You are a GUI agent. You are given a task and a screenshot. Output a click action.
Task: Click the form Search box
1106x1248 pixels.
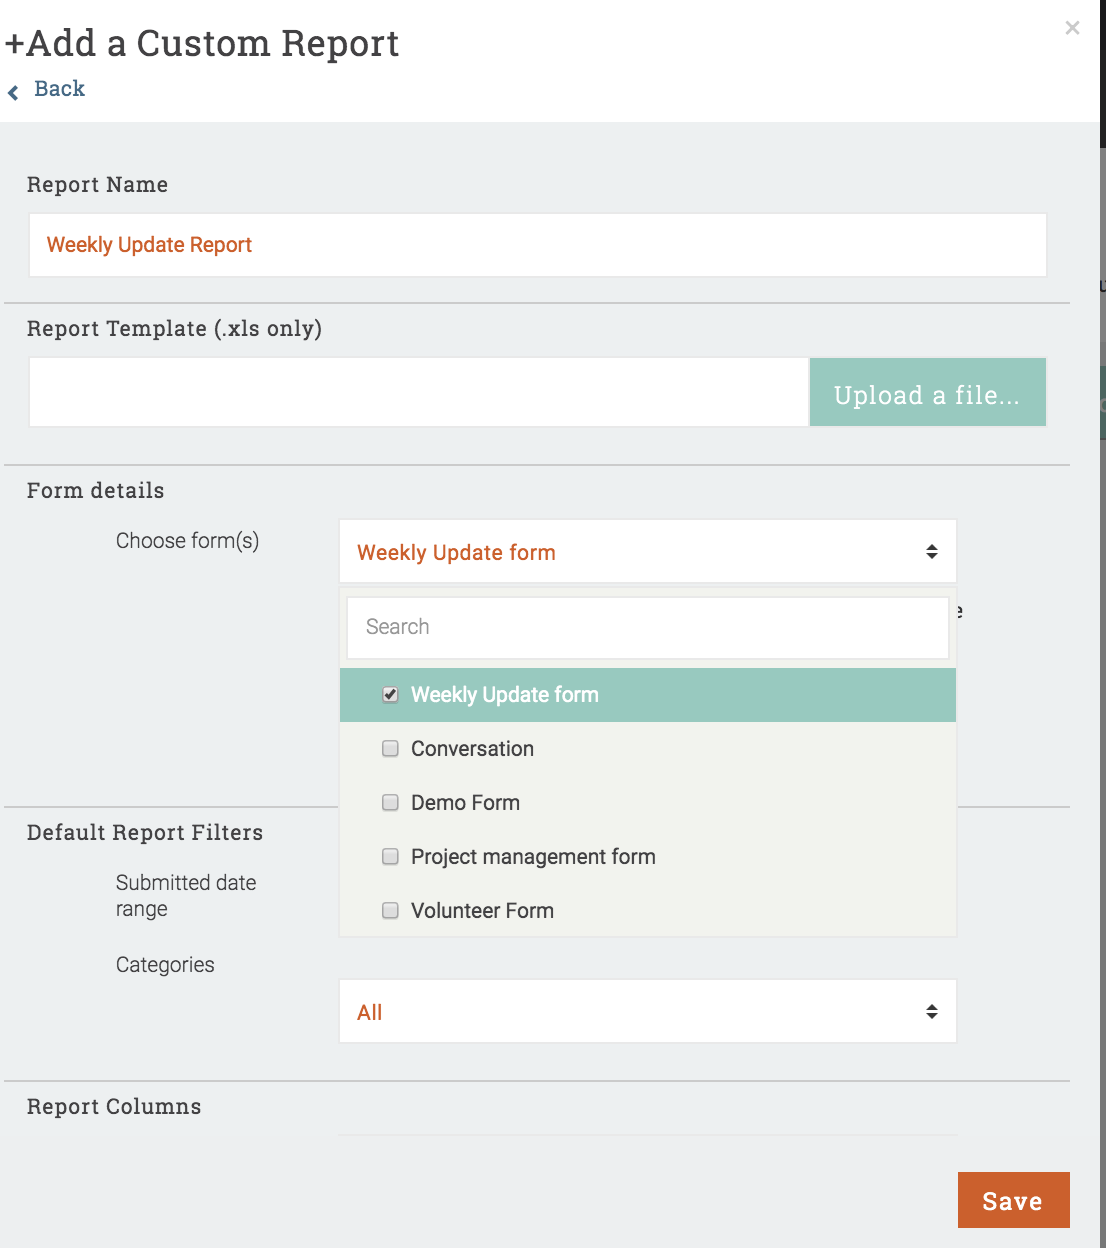(x=647, y=627)
